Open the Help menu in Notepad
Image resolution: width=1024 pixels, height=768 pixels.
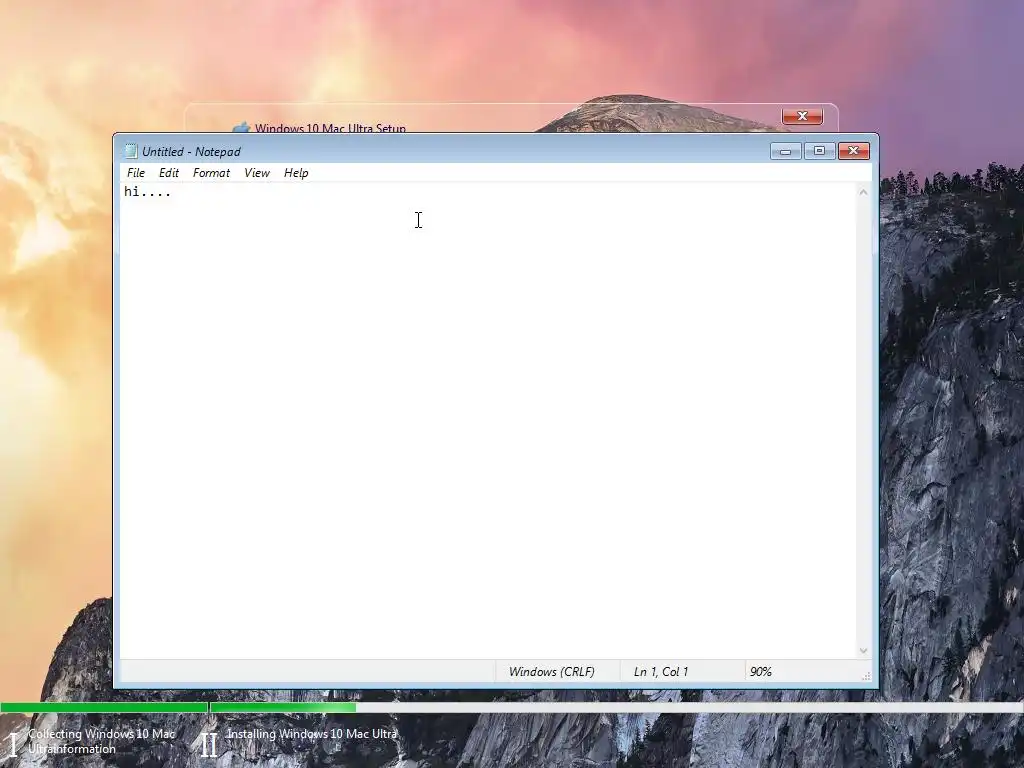click(296, 173)
